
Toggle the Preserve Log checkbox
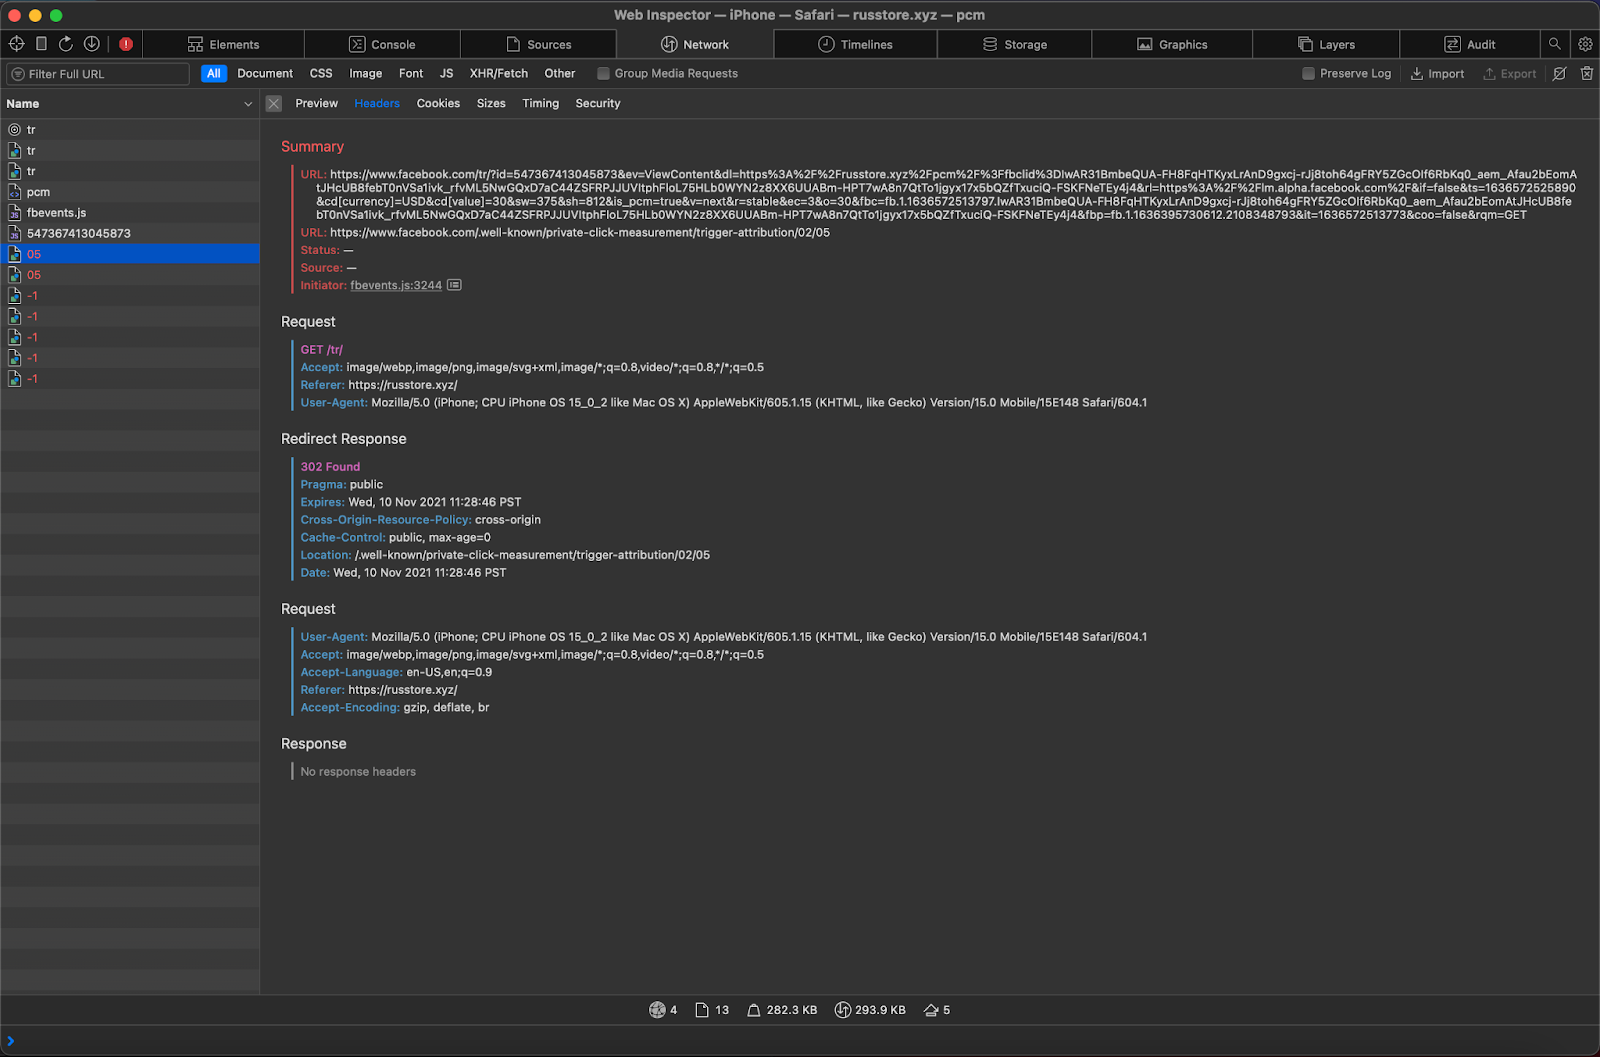[1308, 74]
